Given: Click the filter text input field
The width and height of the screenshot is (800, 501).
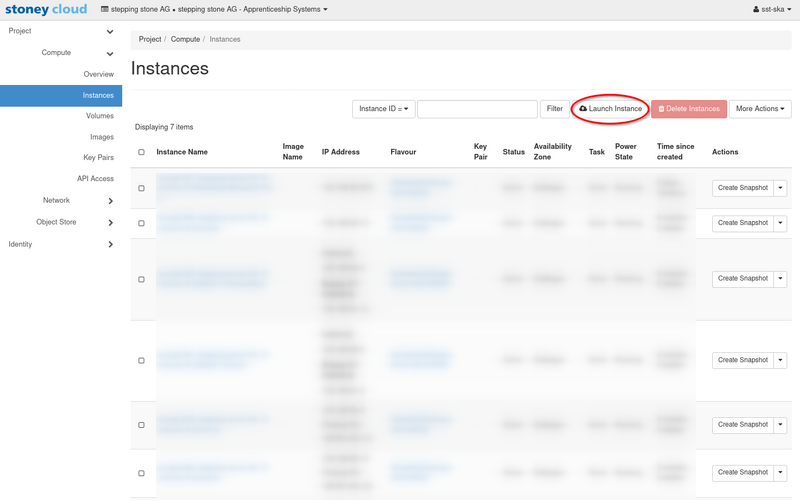Looking at the screenshot, I should pos(477,109).
